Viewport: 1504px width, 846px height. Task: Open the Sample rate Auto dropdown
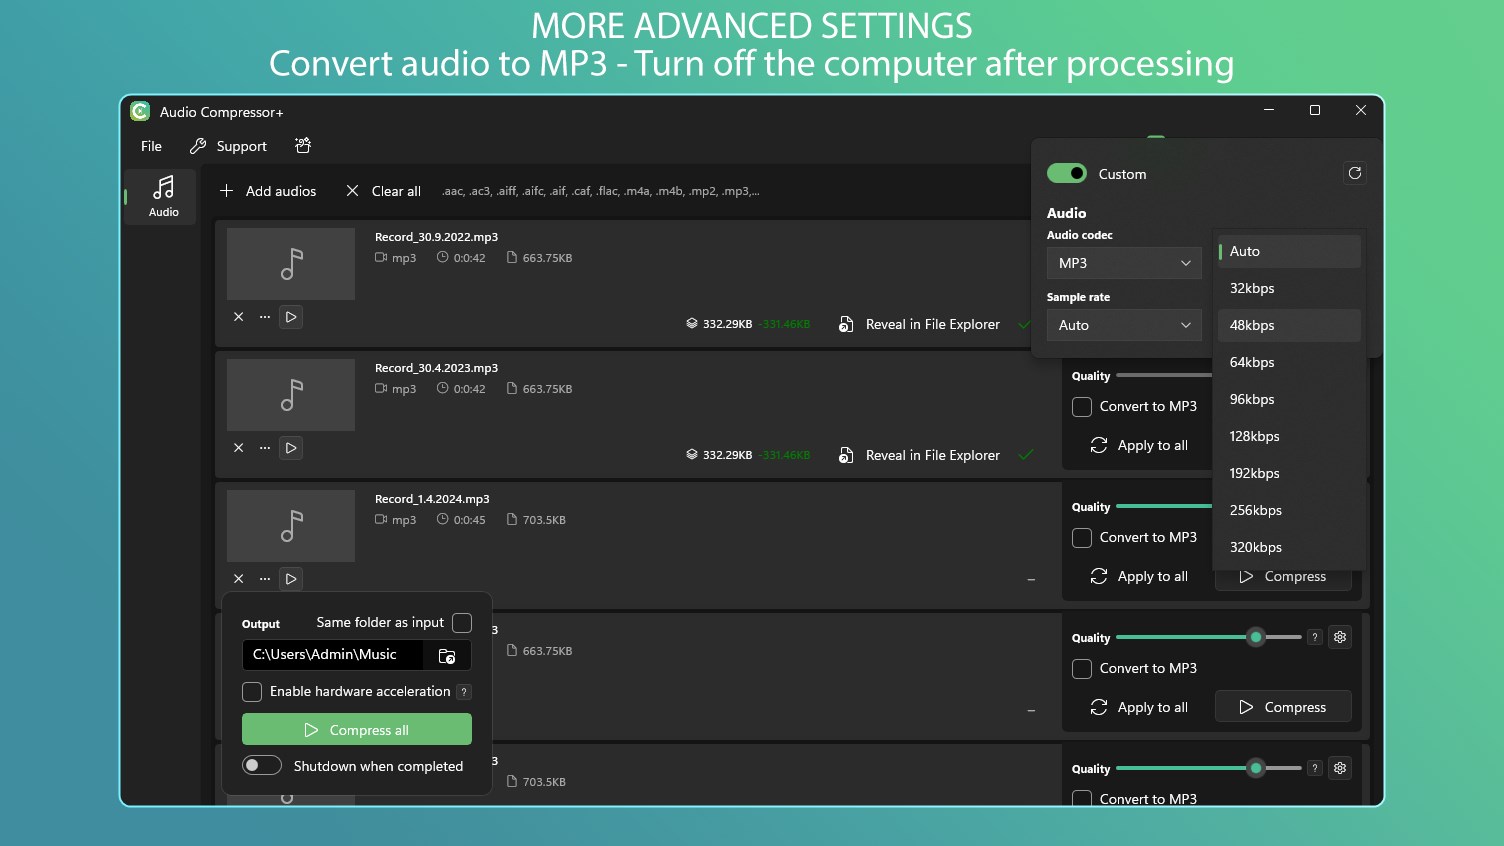pyautogui.click(x=1124, y=325)
